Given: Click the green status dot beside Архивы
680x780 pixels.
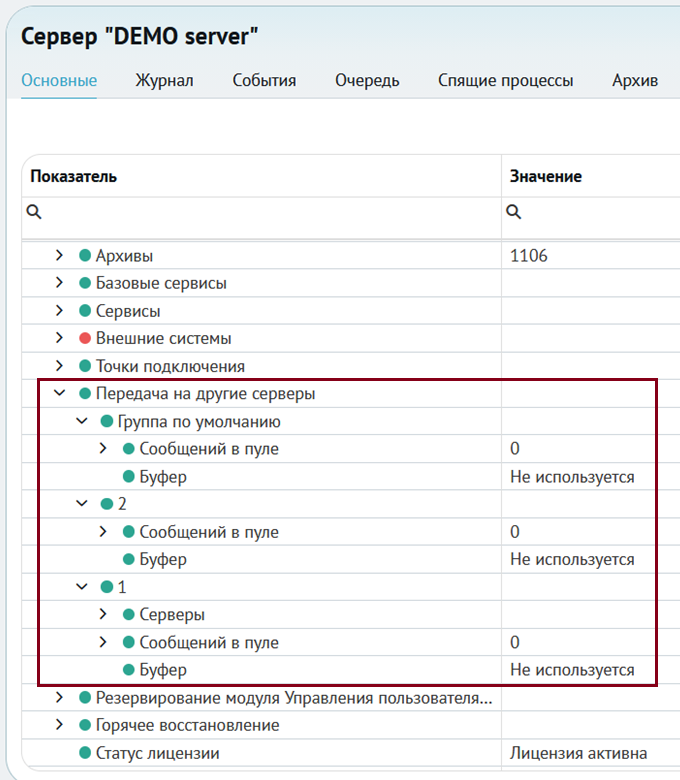Looking at the screenshot, I should click(85, 255).
